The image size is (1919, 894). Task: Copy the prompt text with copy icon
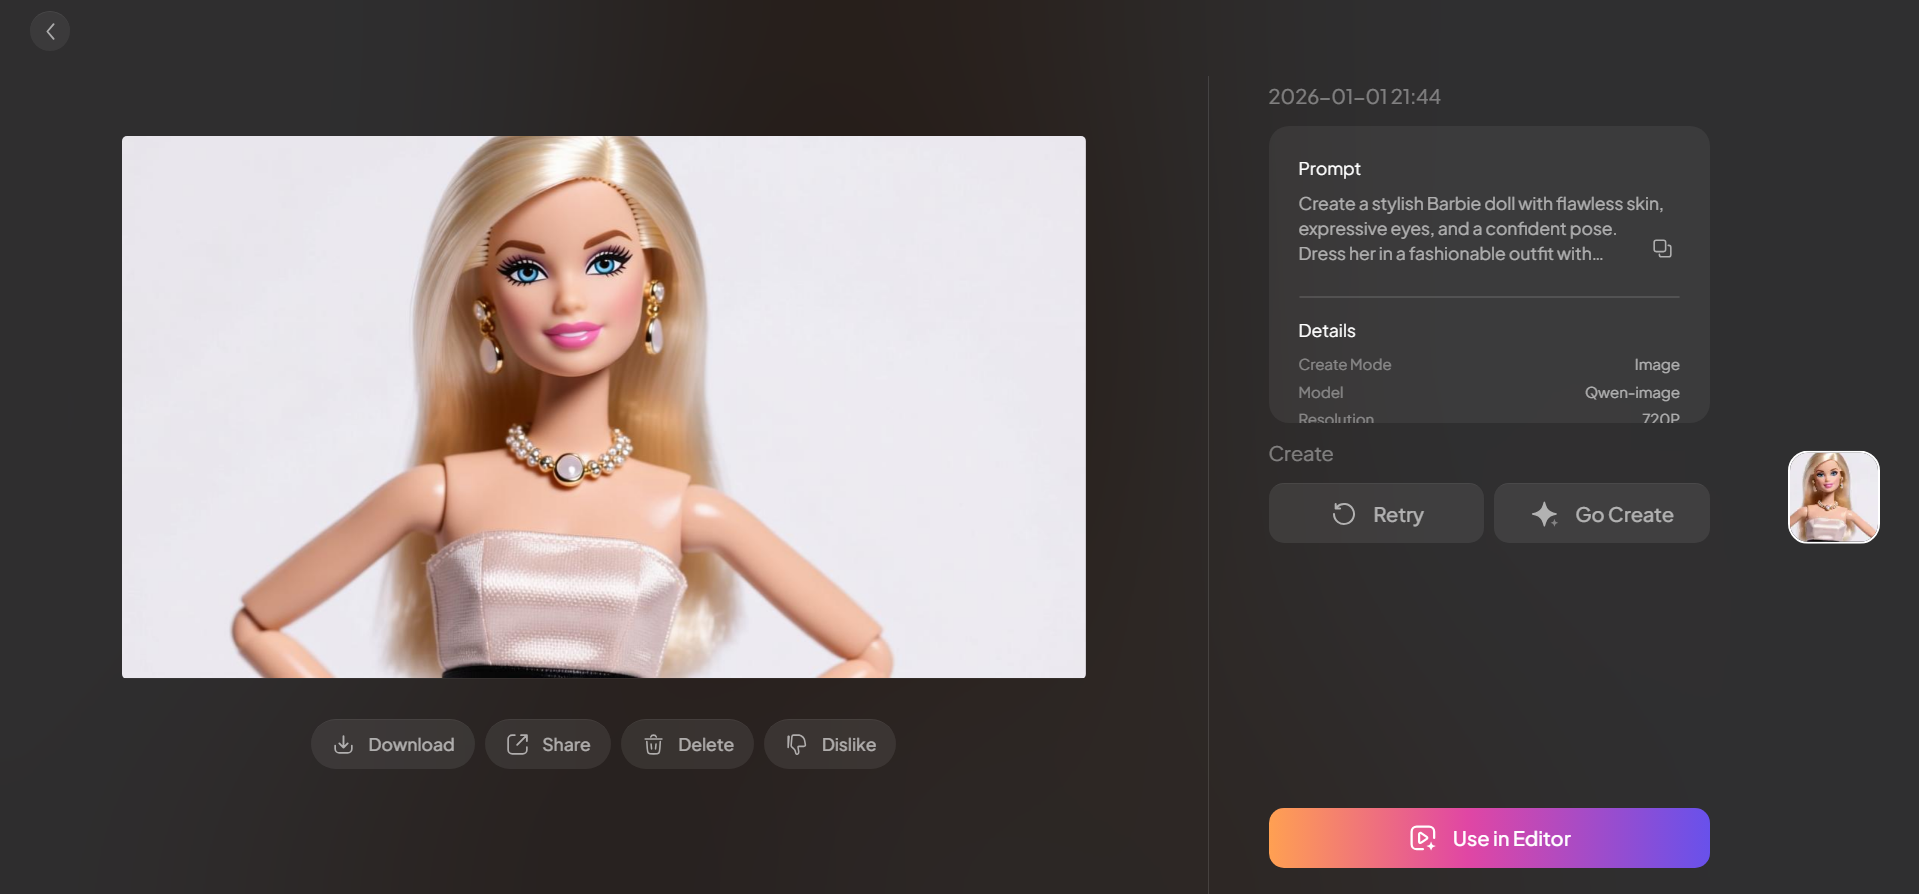(x=1662, y=249)
